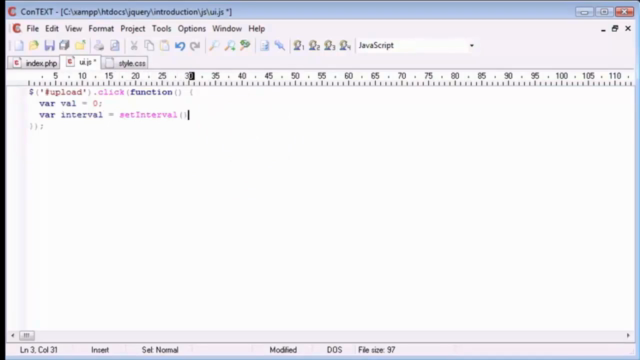This screenshot has width=640, height=360.
Task: Run user command 2 icon
Action: click(x=314, y=45)
